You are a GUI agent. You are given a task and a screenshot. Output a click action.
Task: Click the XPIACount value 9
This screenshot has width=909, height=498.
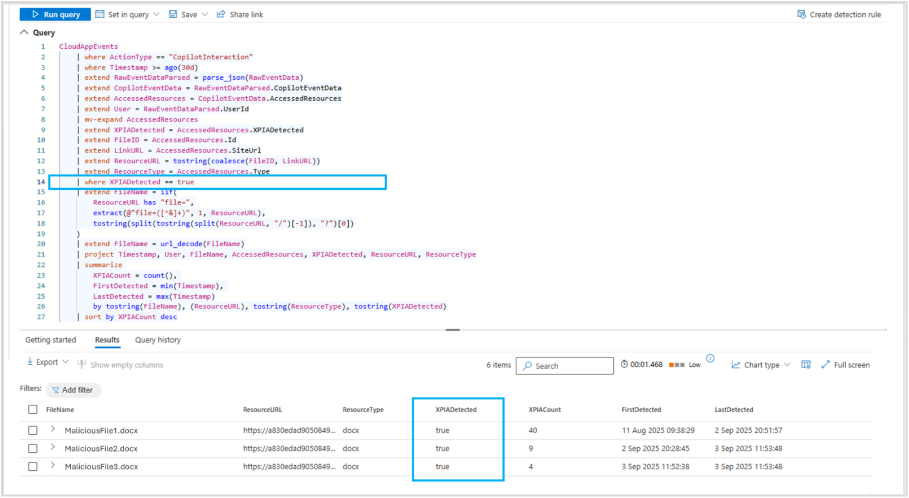click(x=530, y=449)
